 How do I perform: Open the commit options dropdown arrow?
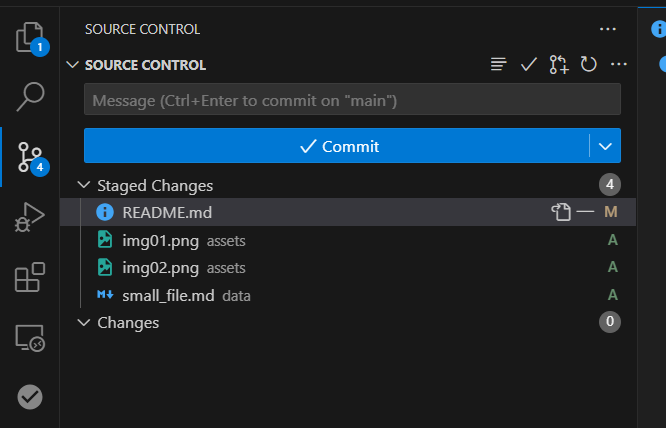point(605,146)
